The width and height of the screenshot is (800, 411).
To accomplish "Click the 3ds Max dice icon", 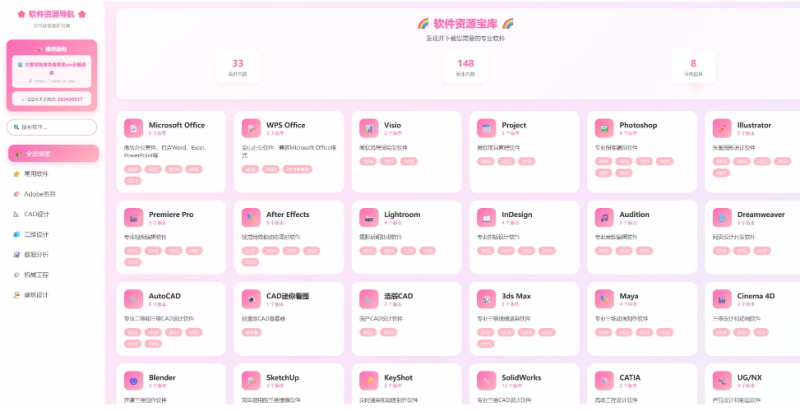I will click(x=486, y=299).
